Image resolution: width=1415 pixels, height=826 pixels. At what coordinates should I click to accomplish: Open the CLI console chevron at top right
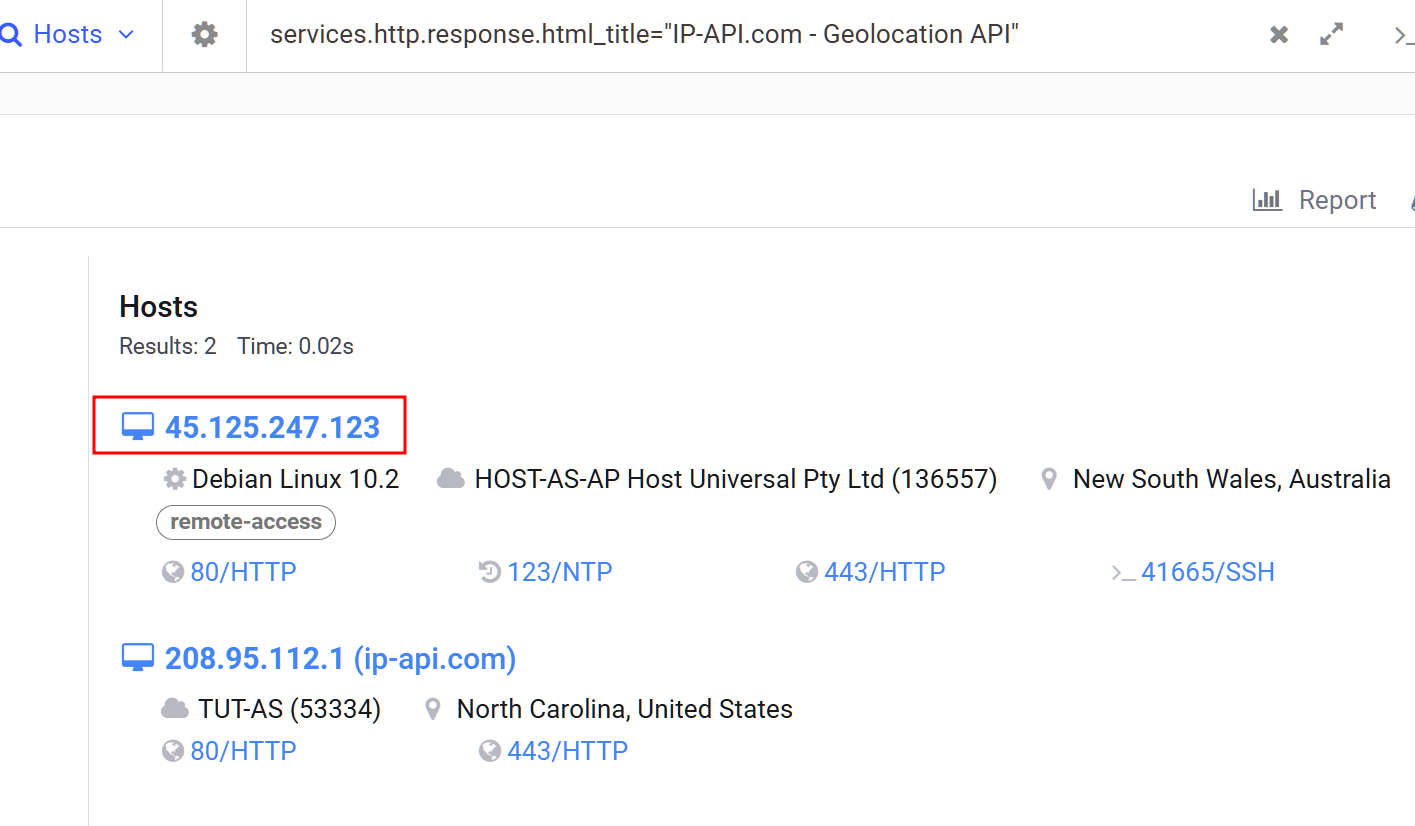1404,34
